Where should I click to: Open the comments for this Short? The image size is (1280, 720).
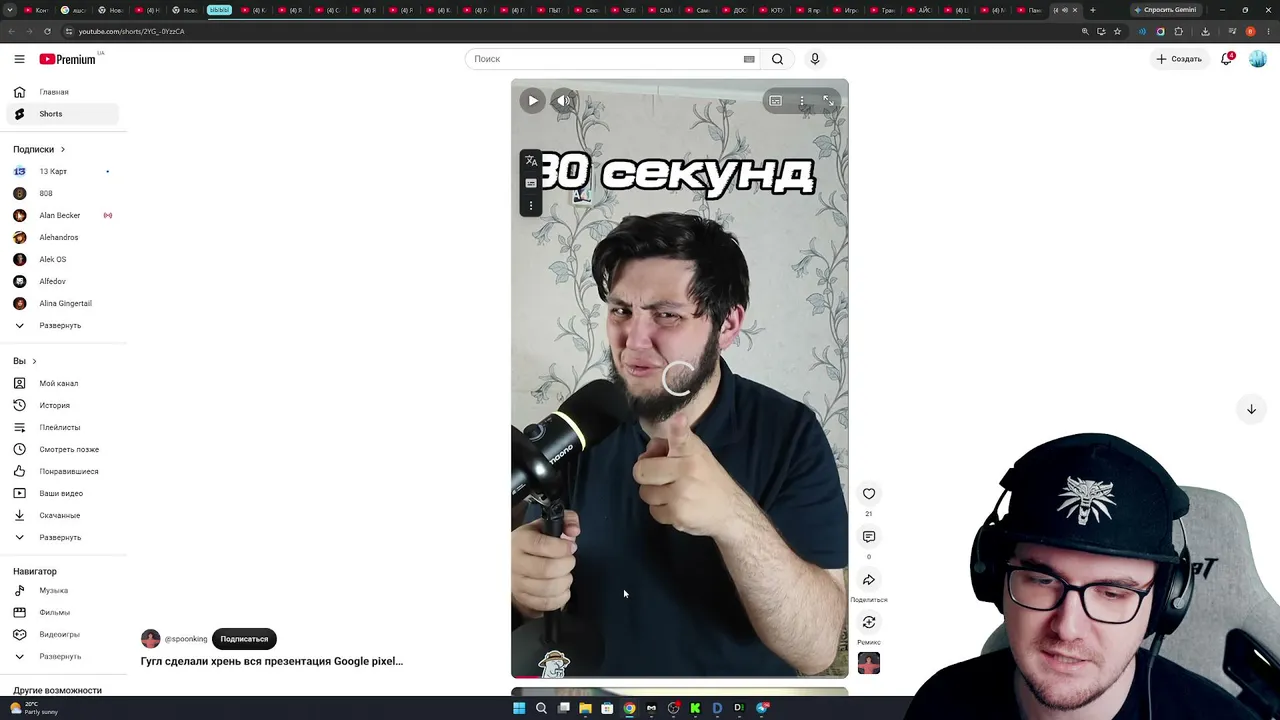pos(869,537)
